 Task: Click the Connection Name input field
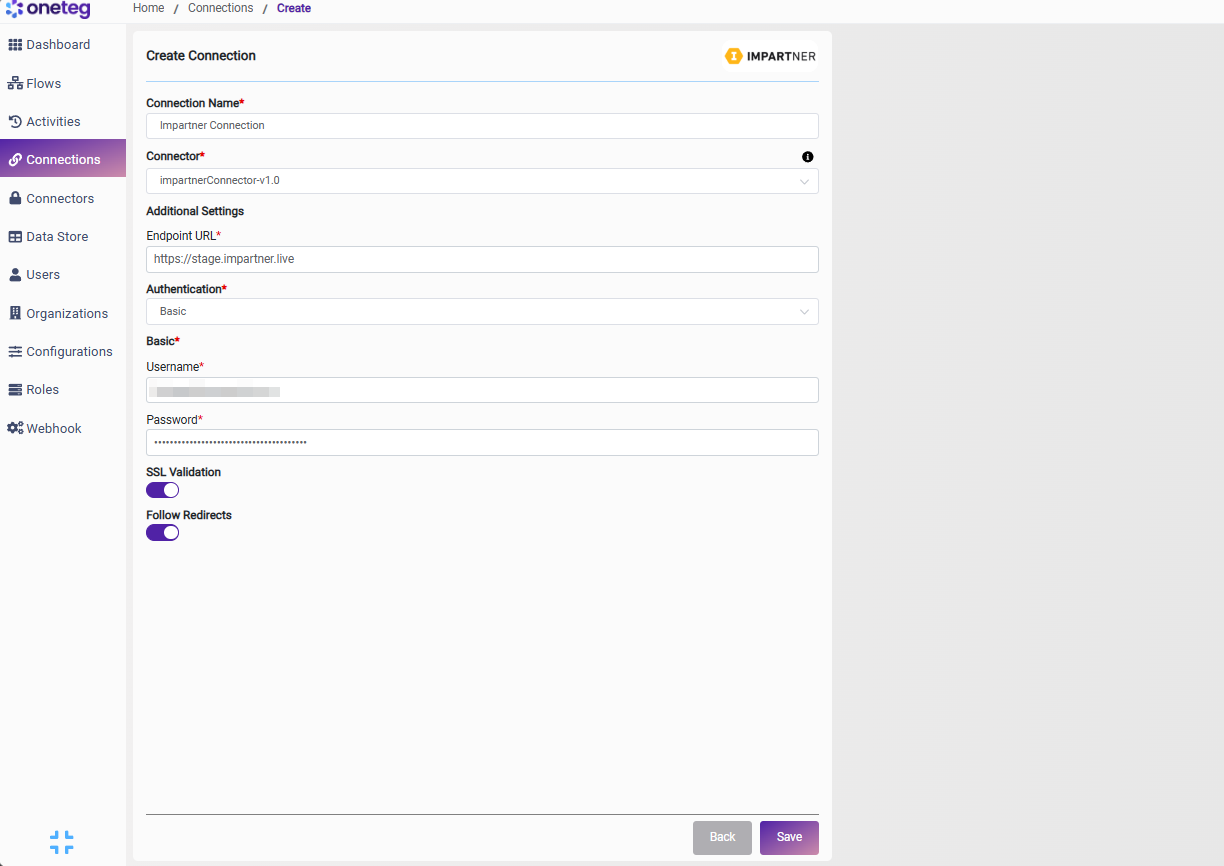point(482,126)
